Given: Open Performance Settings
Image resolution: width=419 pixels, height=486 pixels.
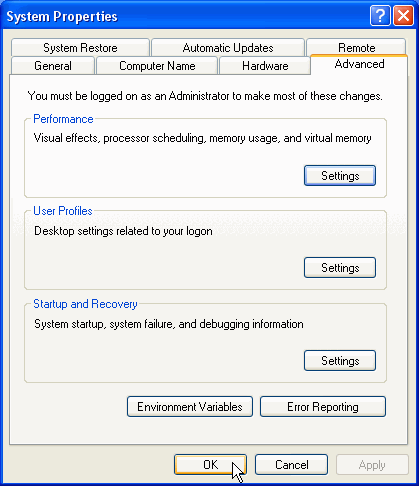Looking at the screenshot, I should [x=340, y=175].
